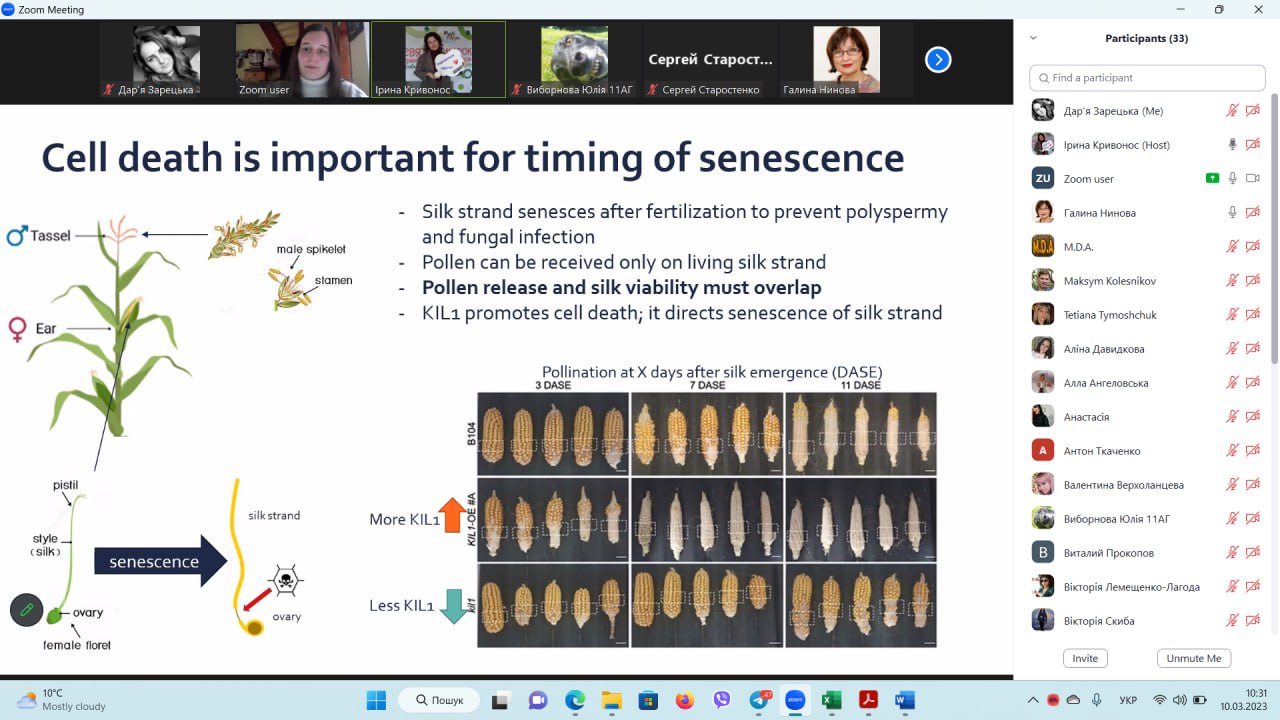This screenshot has height=720, width=1280.
Task: Click the OneDrive cloud tray icon
Action: pyautogui.click(x=1074, y=700)
